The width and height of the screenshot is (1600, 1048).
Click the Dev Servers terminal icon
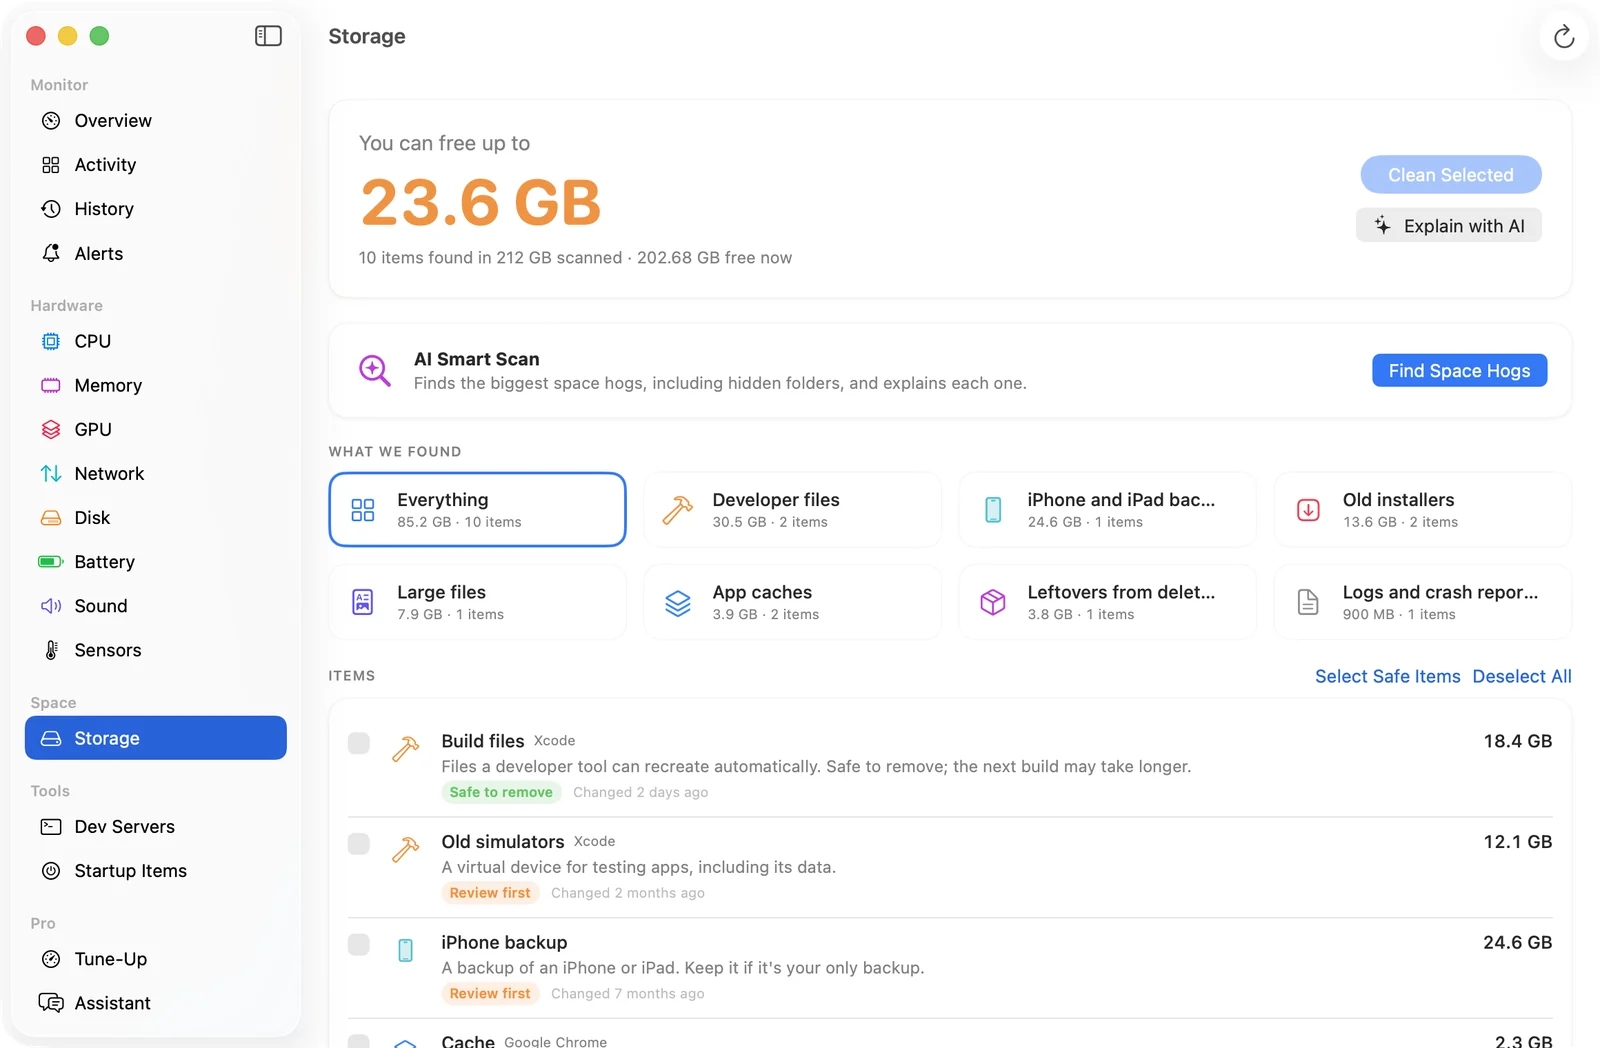51,827
